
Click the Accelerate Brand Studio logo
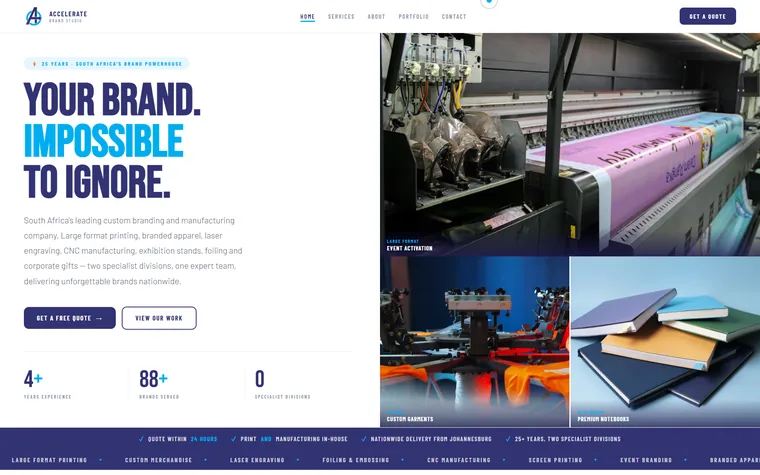pos(56,16)
